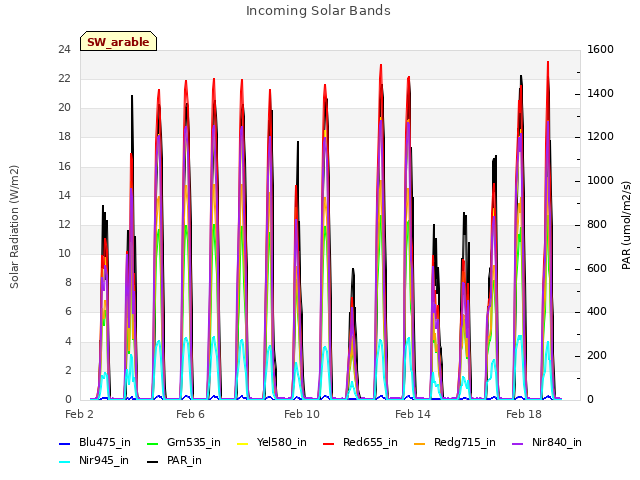Click the 600 right y-axis value

(x=597, y=269)
